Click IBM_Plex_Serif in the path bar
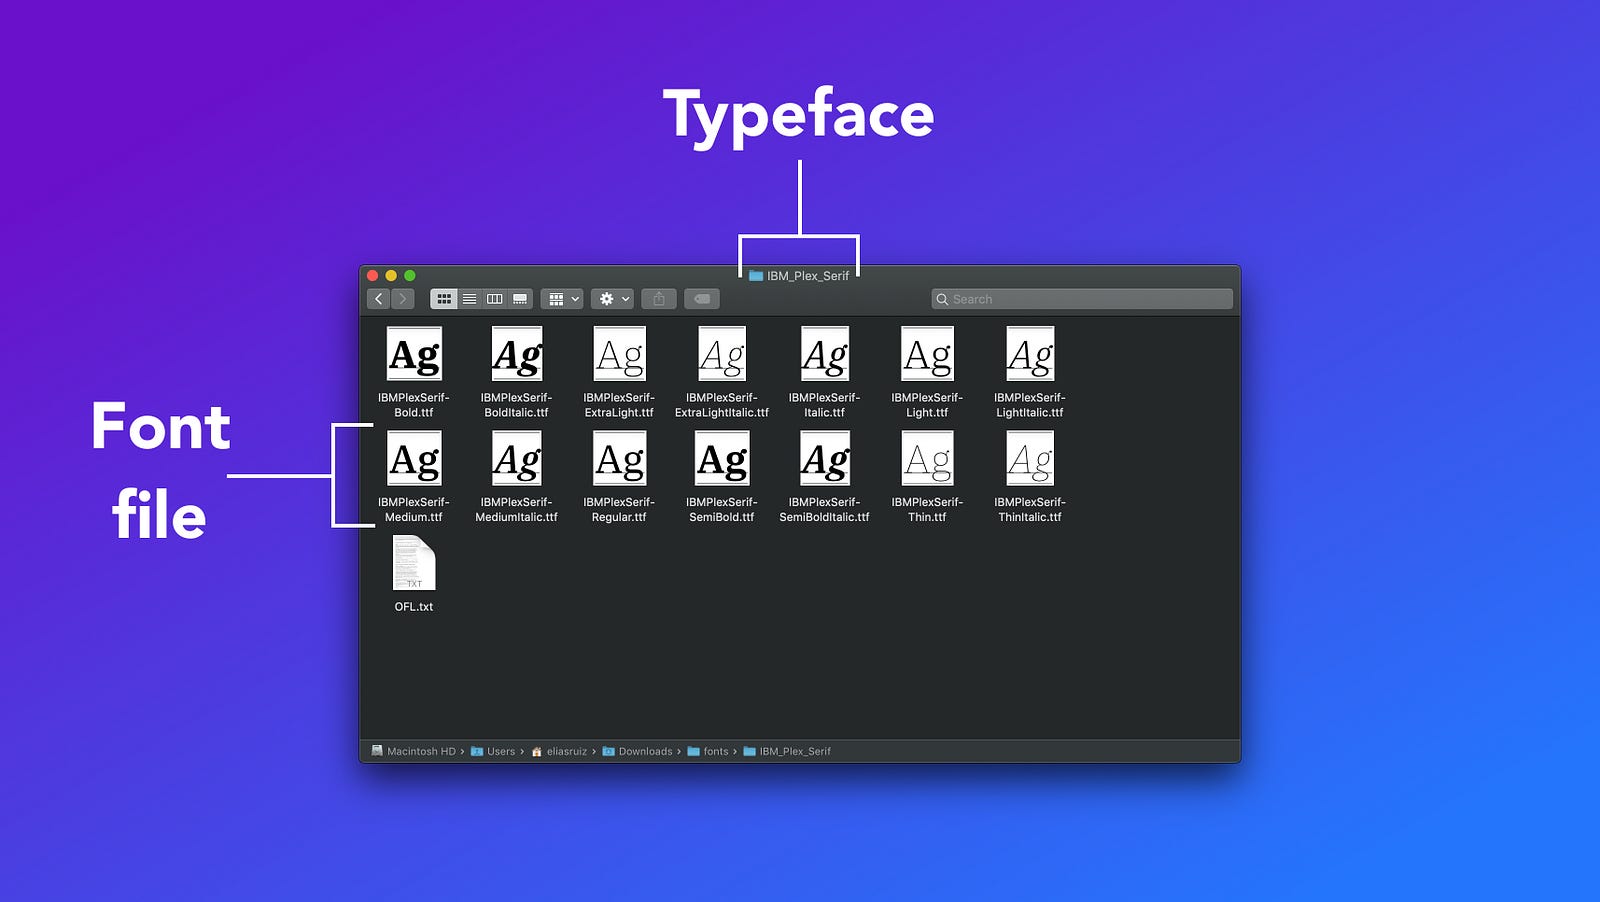This screenshot has height=902, width=1600. (787, 751)
